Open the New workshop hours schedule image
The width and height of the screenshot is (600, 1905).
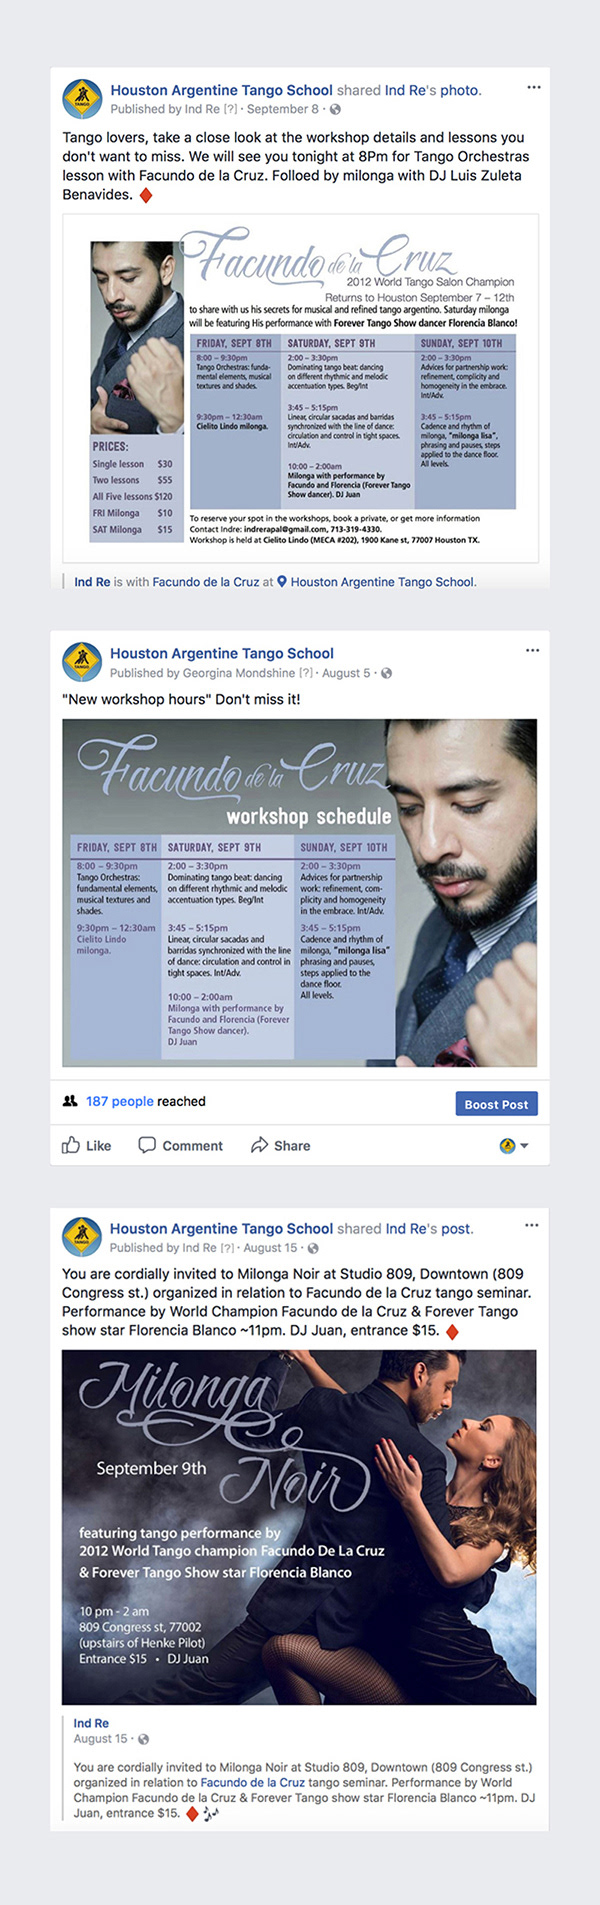click(300, 893)
